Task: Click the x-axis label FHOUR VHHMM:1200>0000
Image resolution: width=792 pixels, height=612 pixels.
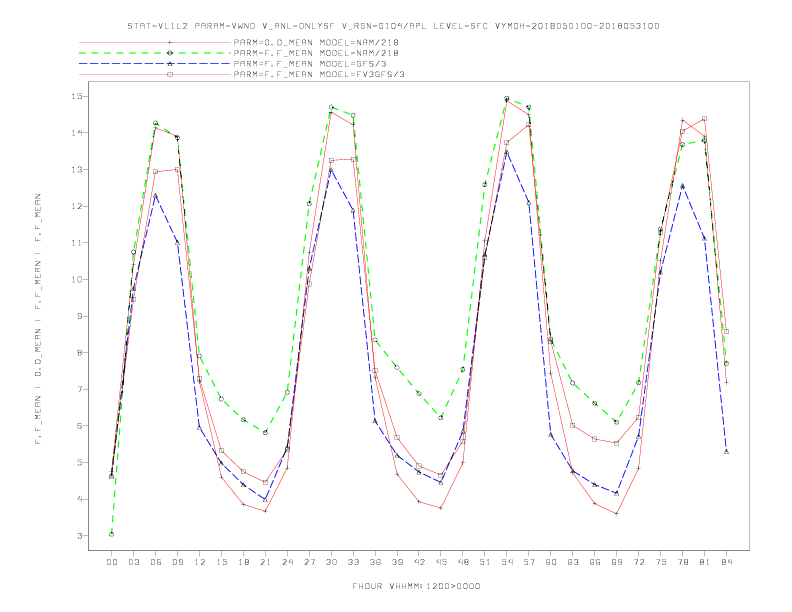Action: pos(416,586)
